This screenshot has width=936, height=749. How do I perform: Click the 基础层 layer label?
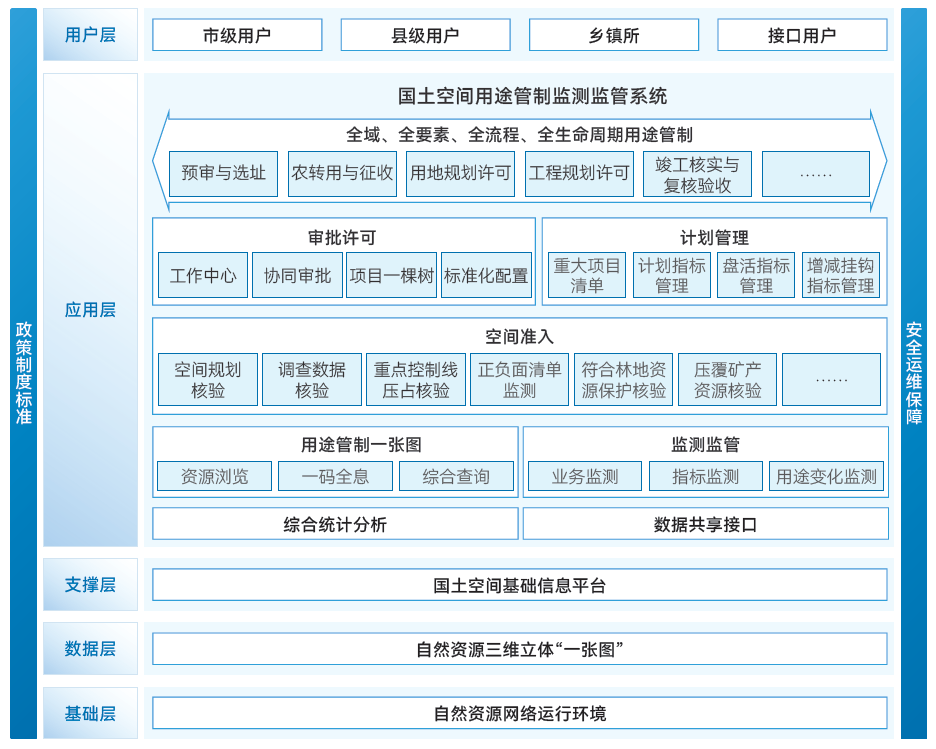(x=90, y=713)
